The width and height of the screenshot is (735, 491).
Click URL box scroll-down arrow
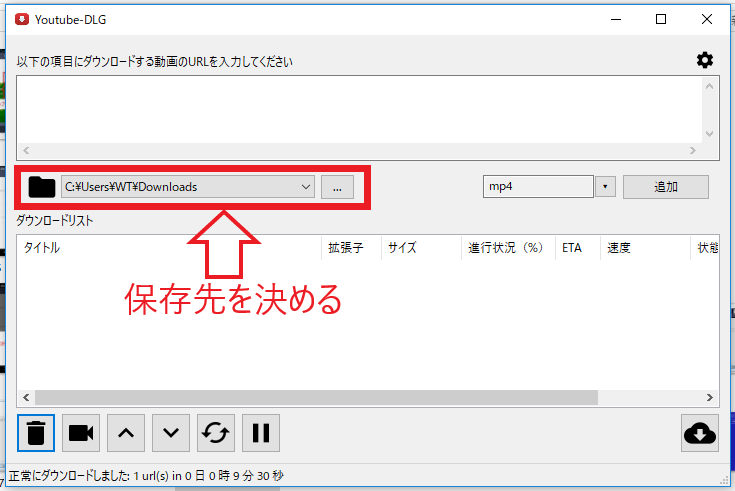pyautogui.click(x=710, y=134)
